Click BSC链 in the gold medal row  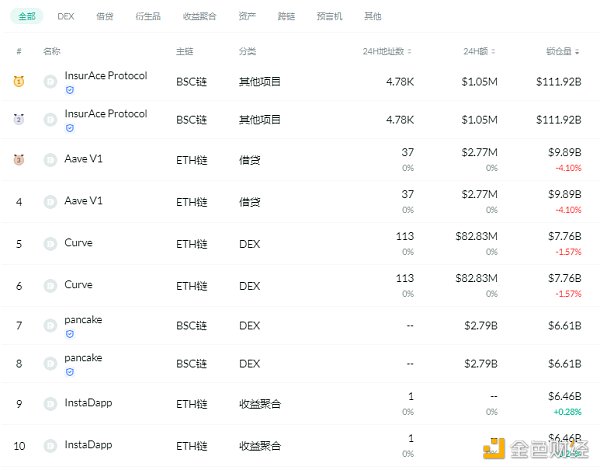point(191,82)
